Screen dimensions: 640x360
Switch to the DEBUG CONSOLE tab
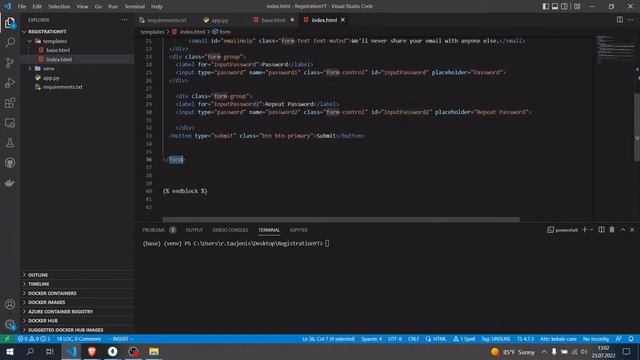tap(230, 230)
